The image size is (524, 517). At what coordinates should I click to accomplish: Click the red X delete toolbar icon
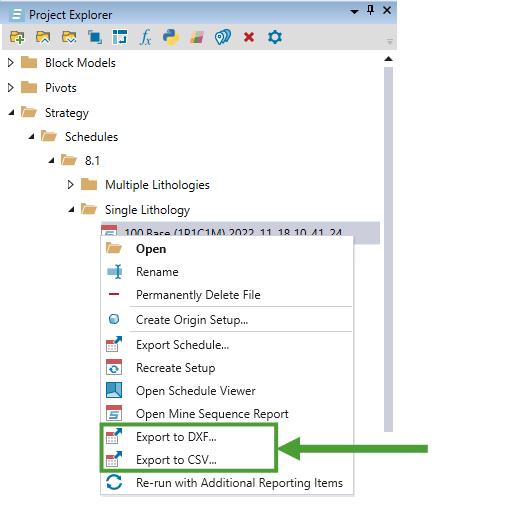[249, 37]
